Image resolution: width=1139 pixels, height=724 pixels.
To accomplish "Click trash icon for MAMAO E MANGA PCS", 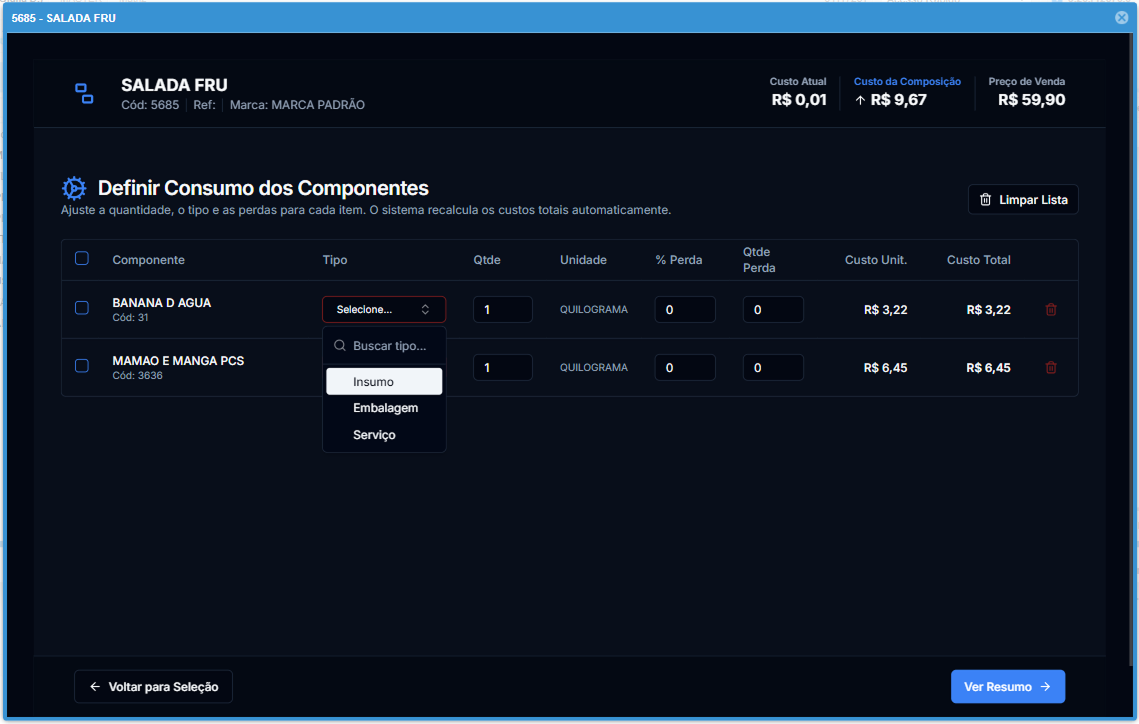I will [1051, 368].
